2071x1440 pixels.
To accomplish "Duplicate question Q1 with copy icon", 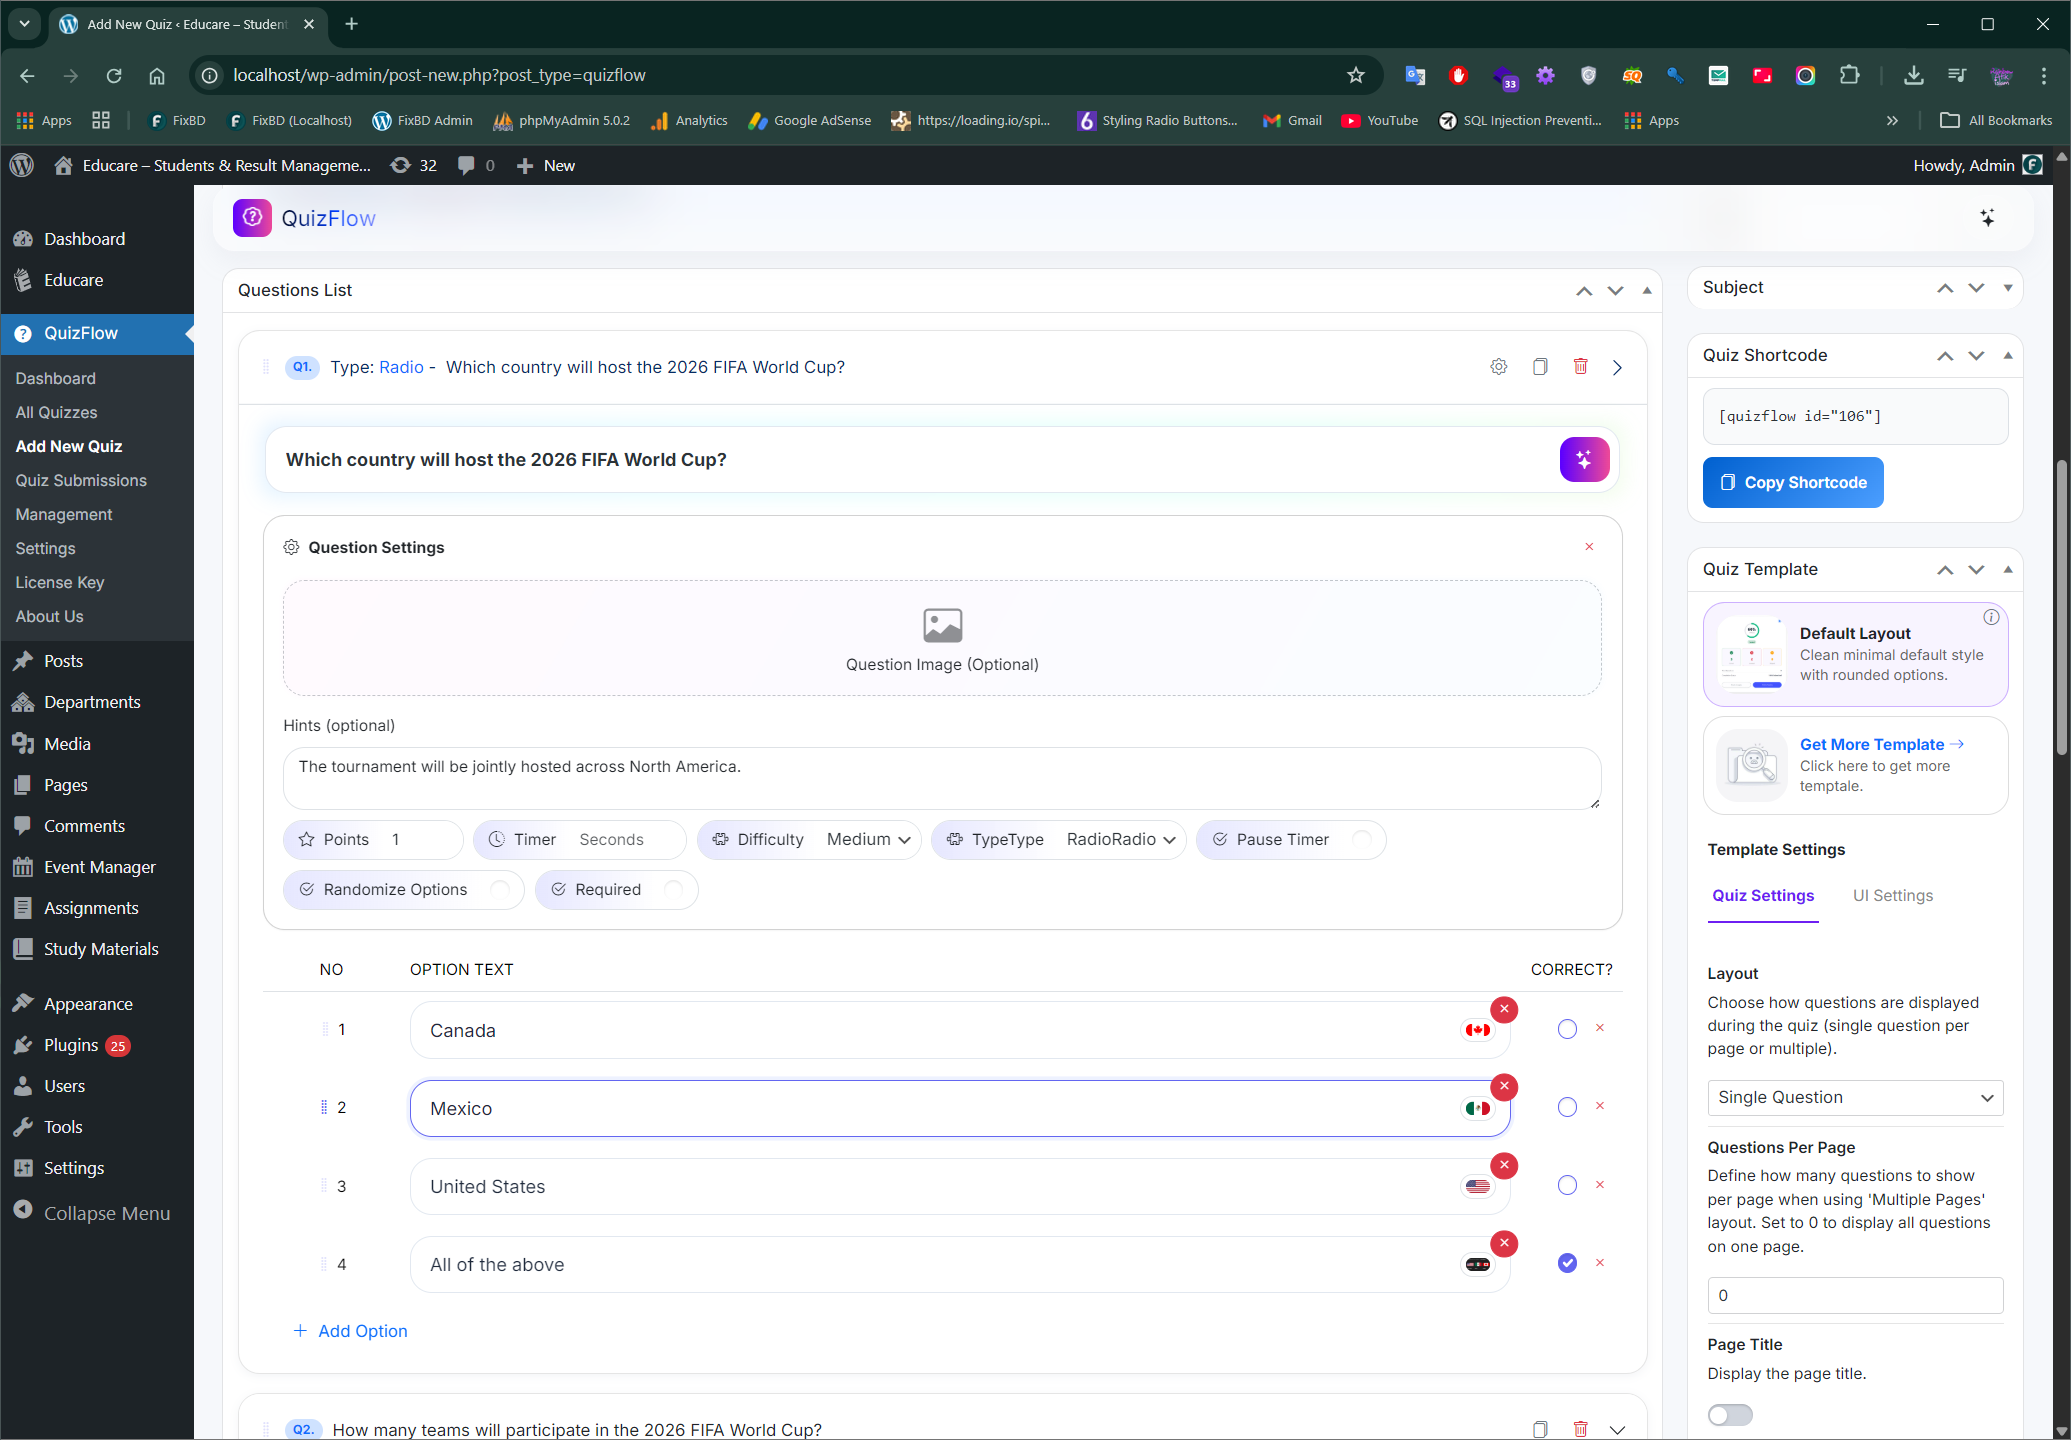I will tap(1540, 367).
